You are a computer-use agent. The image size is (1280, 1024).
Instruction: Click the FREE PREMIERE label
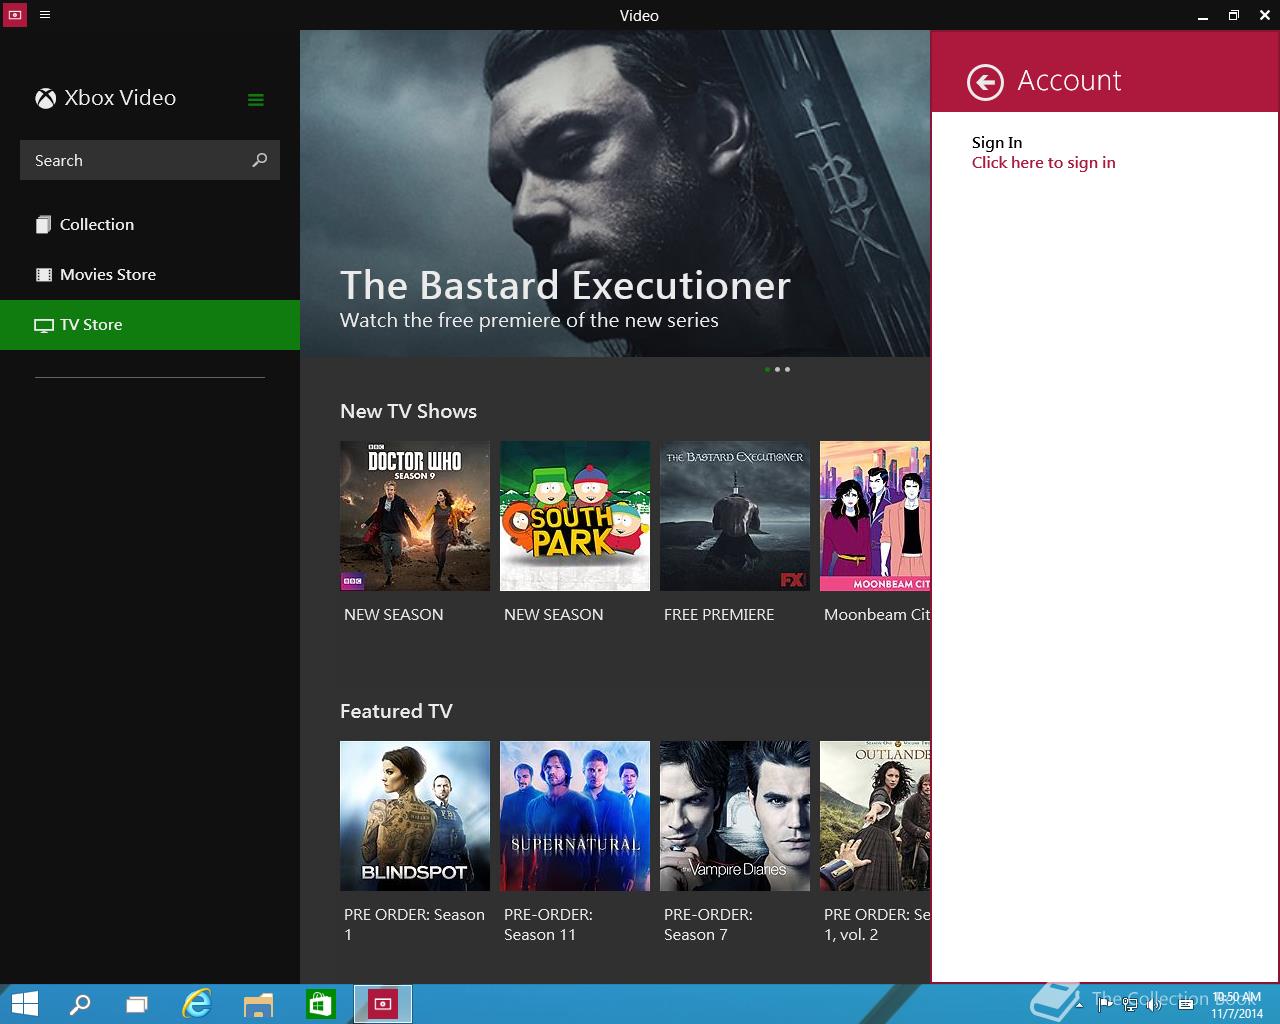pos(719,615)
